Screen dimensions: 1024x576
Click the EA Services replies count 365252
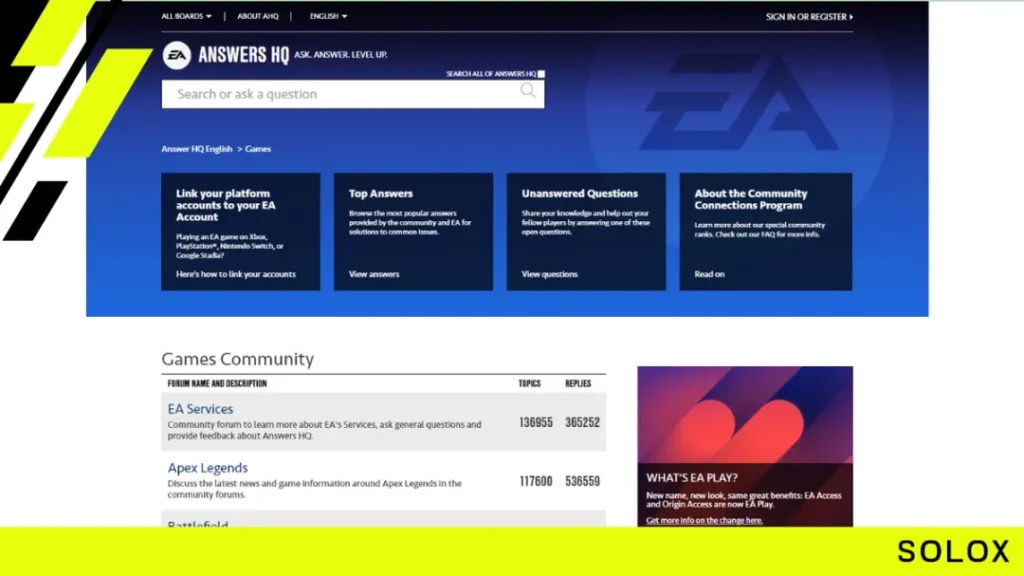[583, 423]
